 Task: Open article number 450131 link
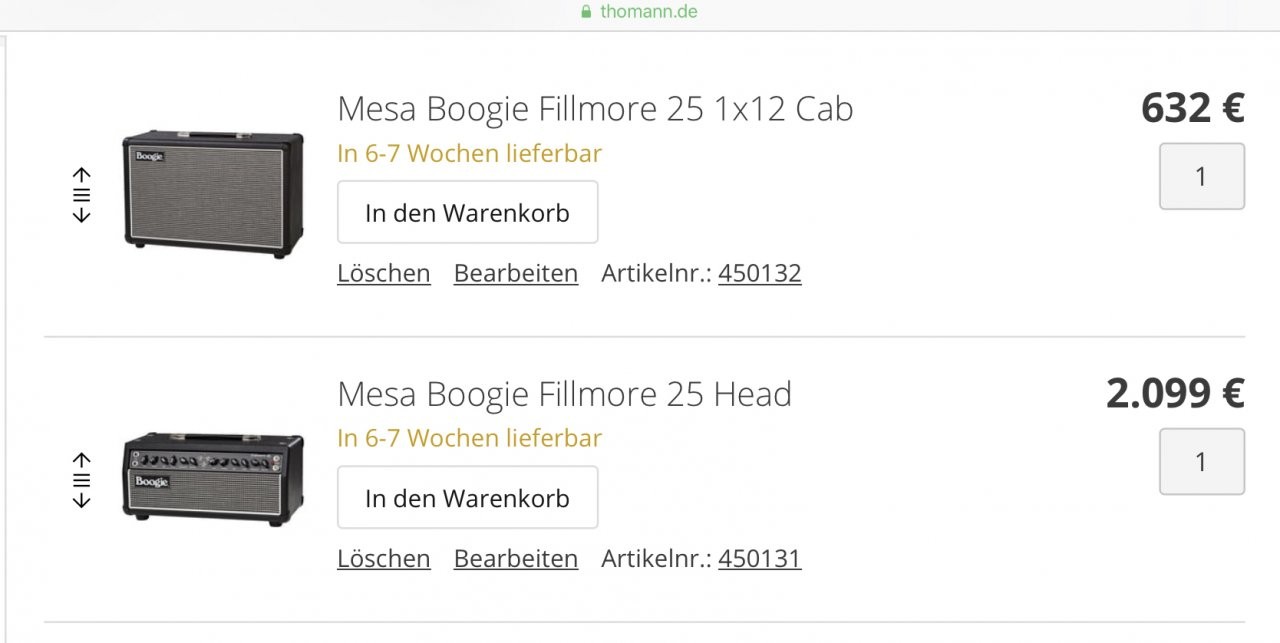[x=760, y=558]
